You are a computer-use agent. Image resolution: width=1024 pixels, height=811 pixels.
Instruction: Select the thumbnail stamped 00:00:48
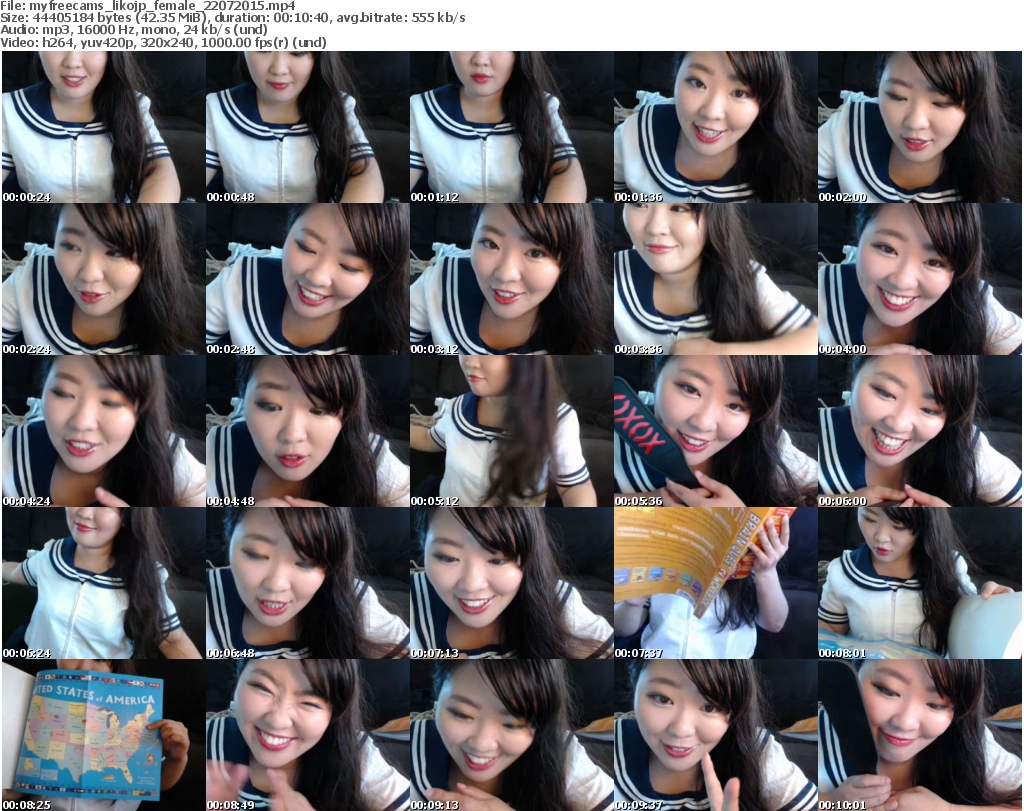click(308, 127)
